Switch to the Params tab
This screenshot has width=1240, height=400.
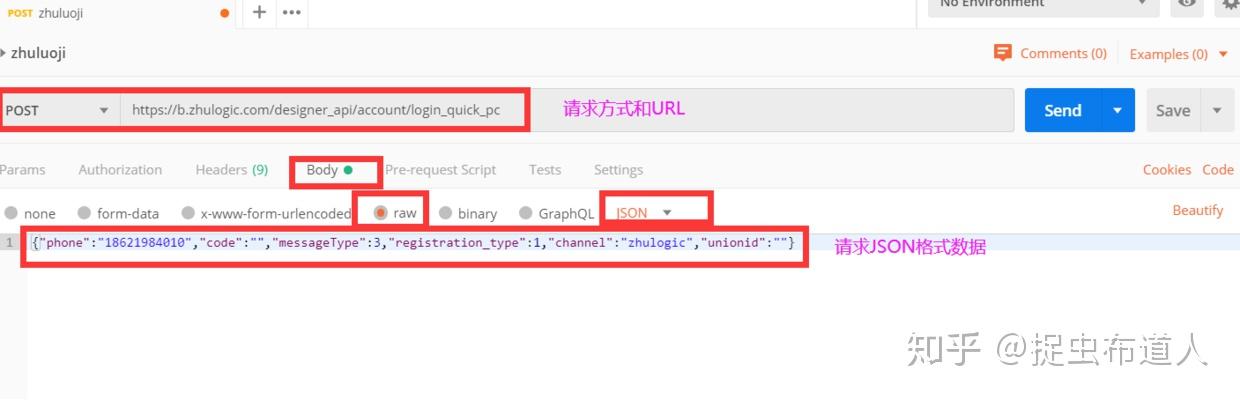click(x=22, y=169)
